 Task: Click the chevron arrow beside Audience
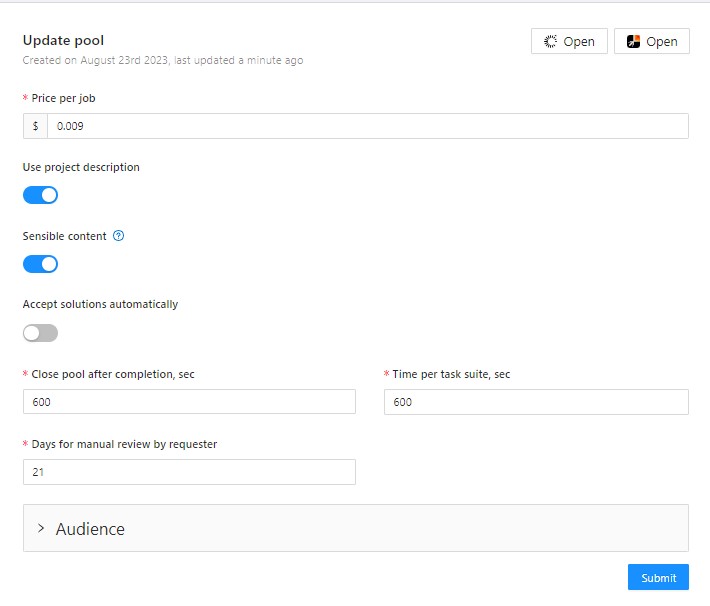[41, 528]
